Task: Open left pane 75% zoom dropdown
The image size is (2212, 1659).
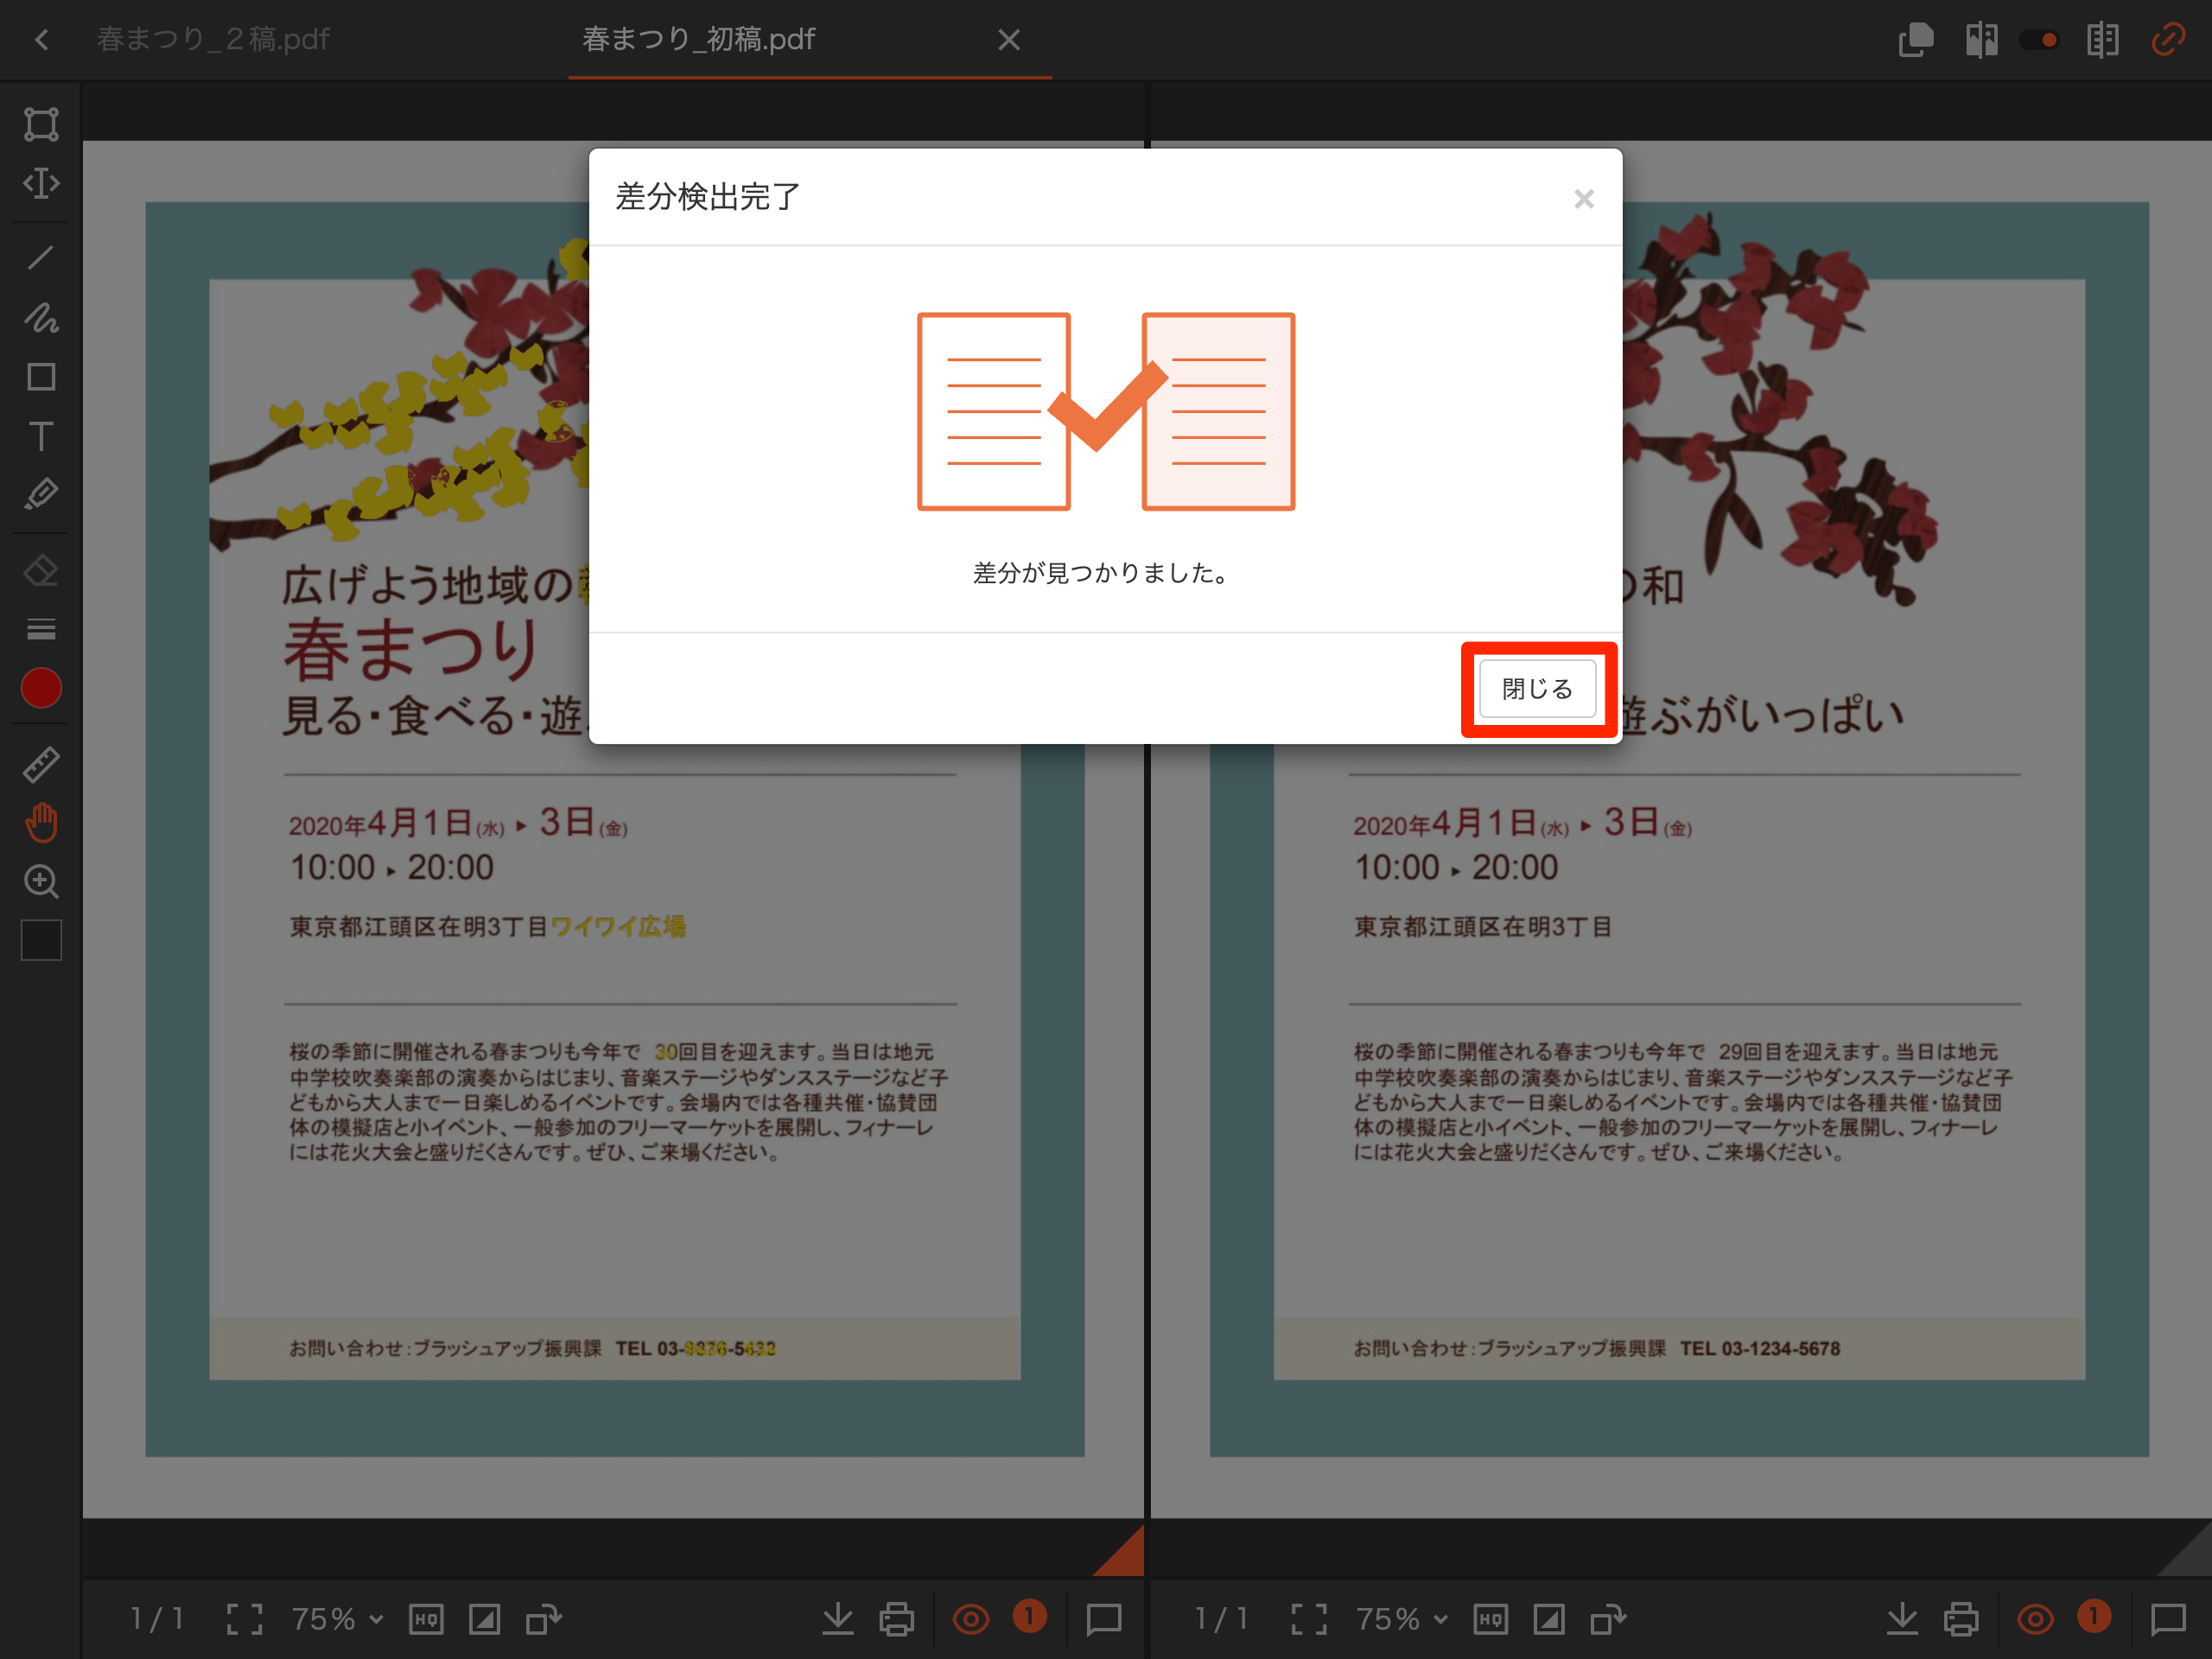Action: [x=337, y=1618]
